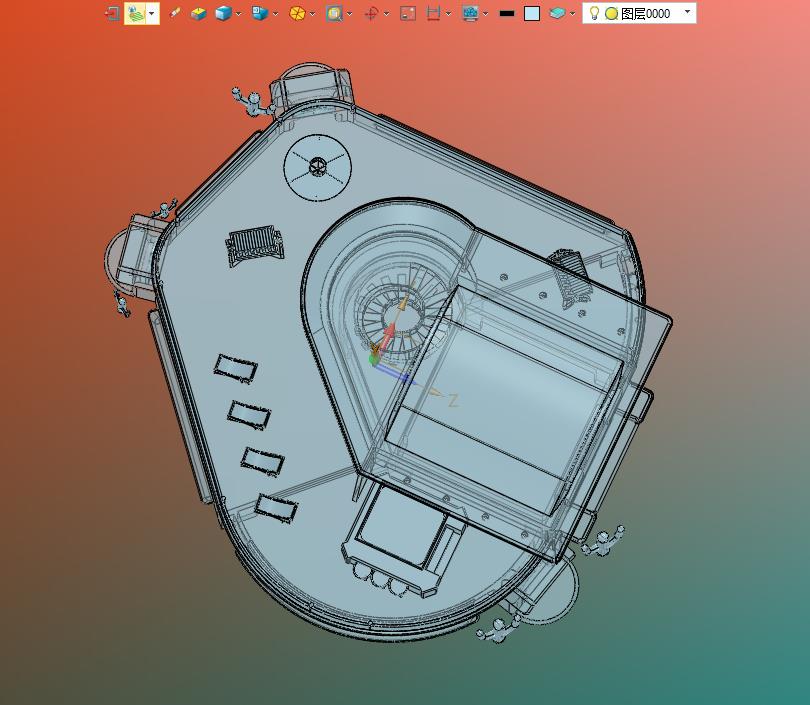Click the red exit icon in the toolbar

point(112,13)
